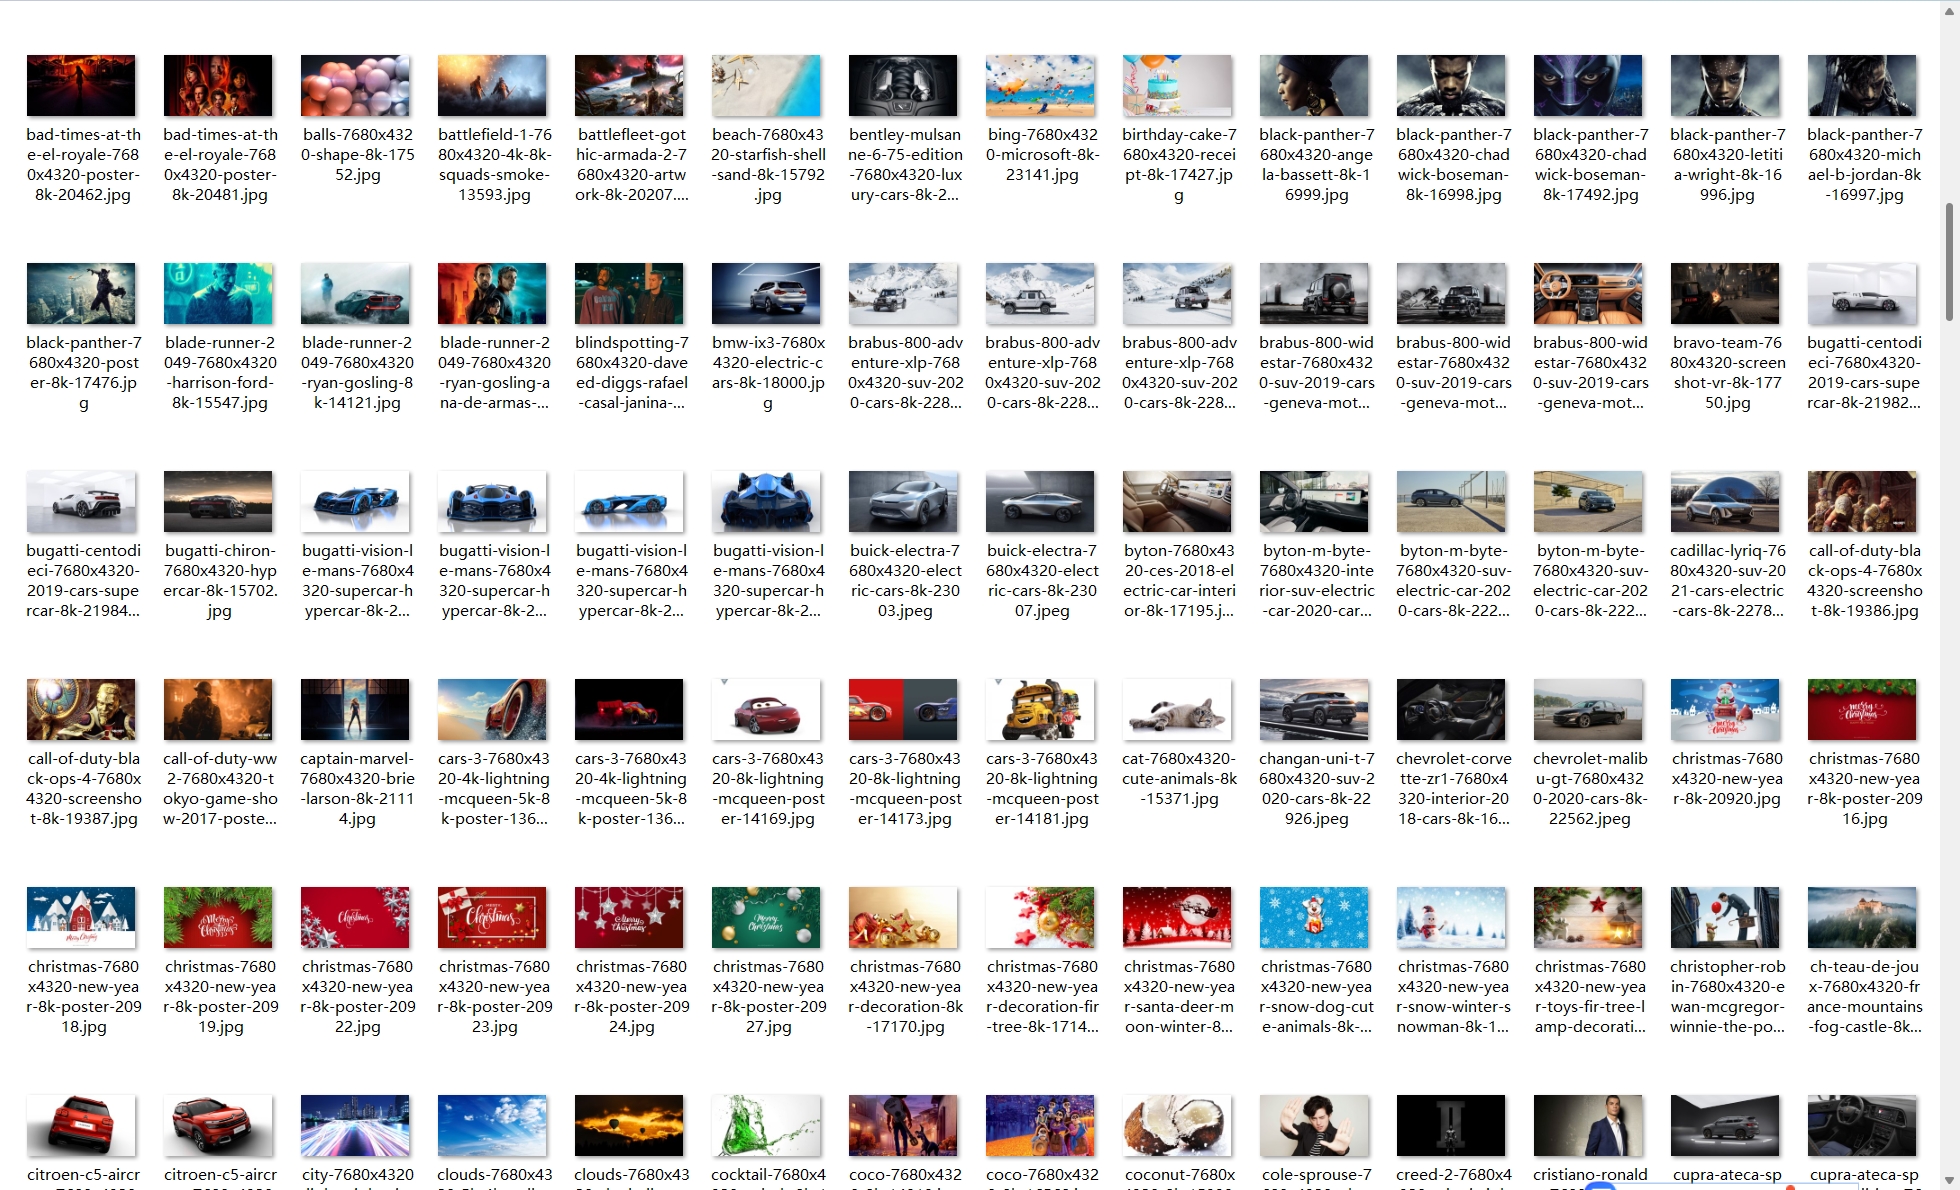Screen dimensions: 1960x1190
Task: Select christmas new-year-8k-poster-20918.jpg thumbnail
Action: click(81, 918)
